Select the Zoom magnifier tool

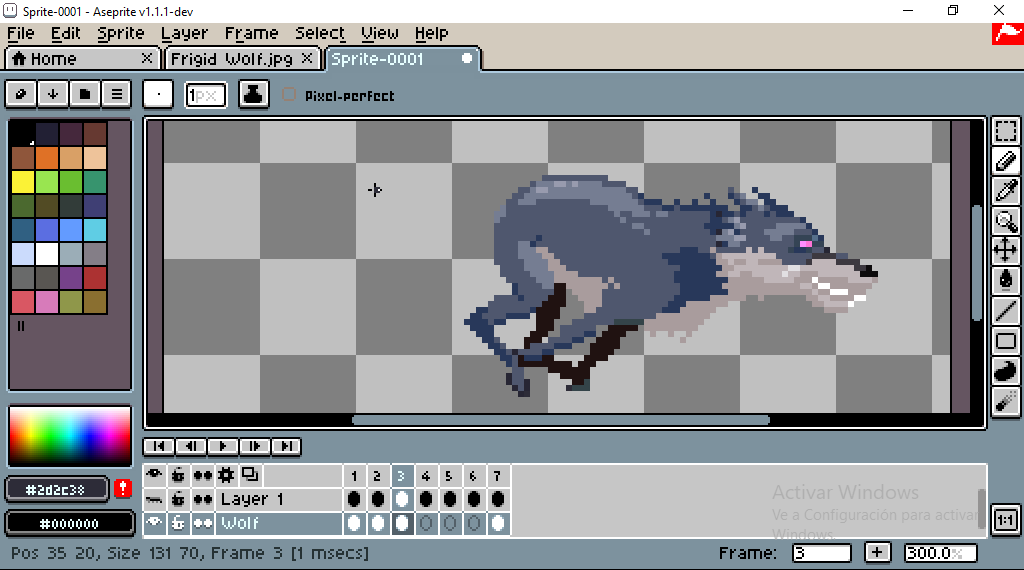pyautogui.click(x=1006, y=221)
